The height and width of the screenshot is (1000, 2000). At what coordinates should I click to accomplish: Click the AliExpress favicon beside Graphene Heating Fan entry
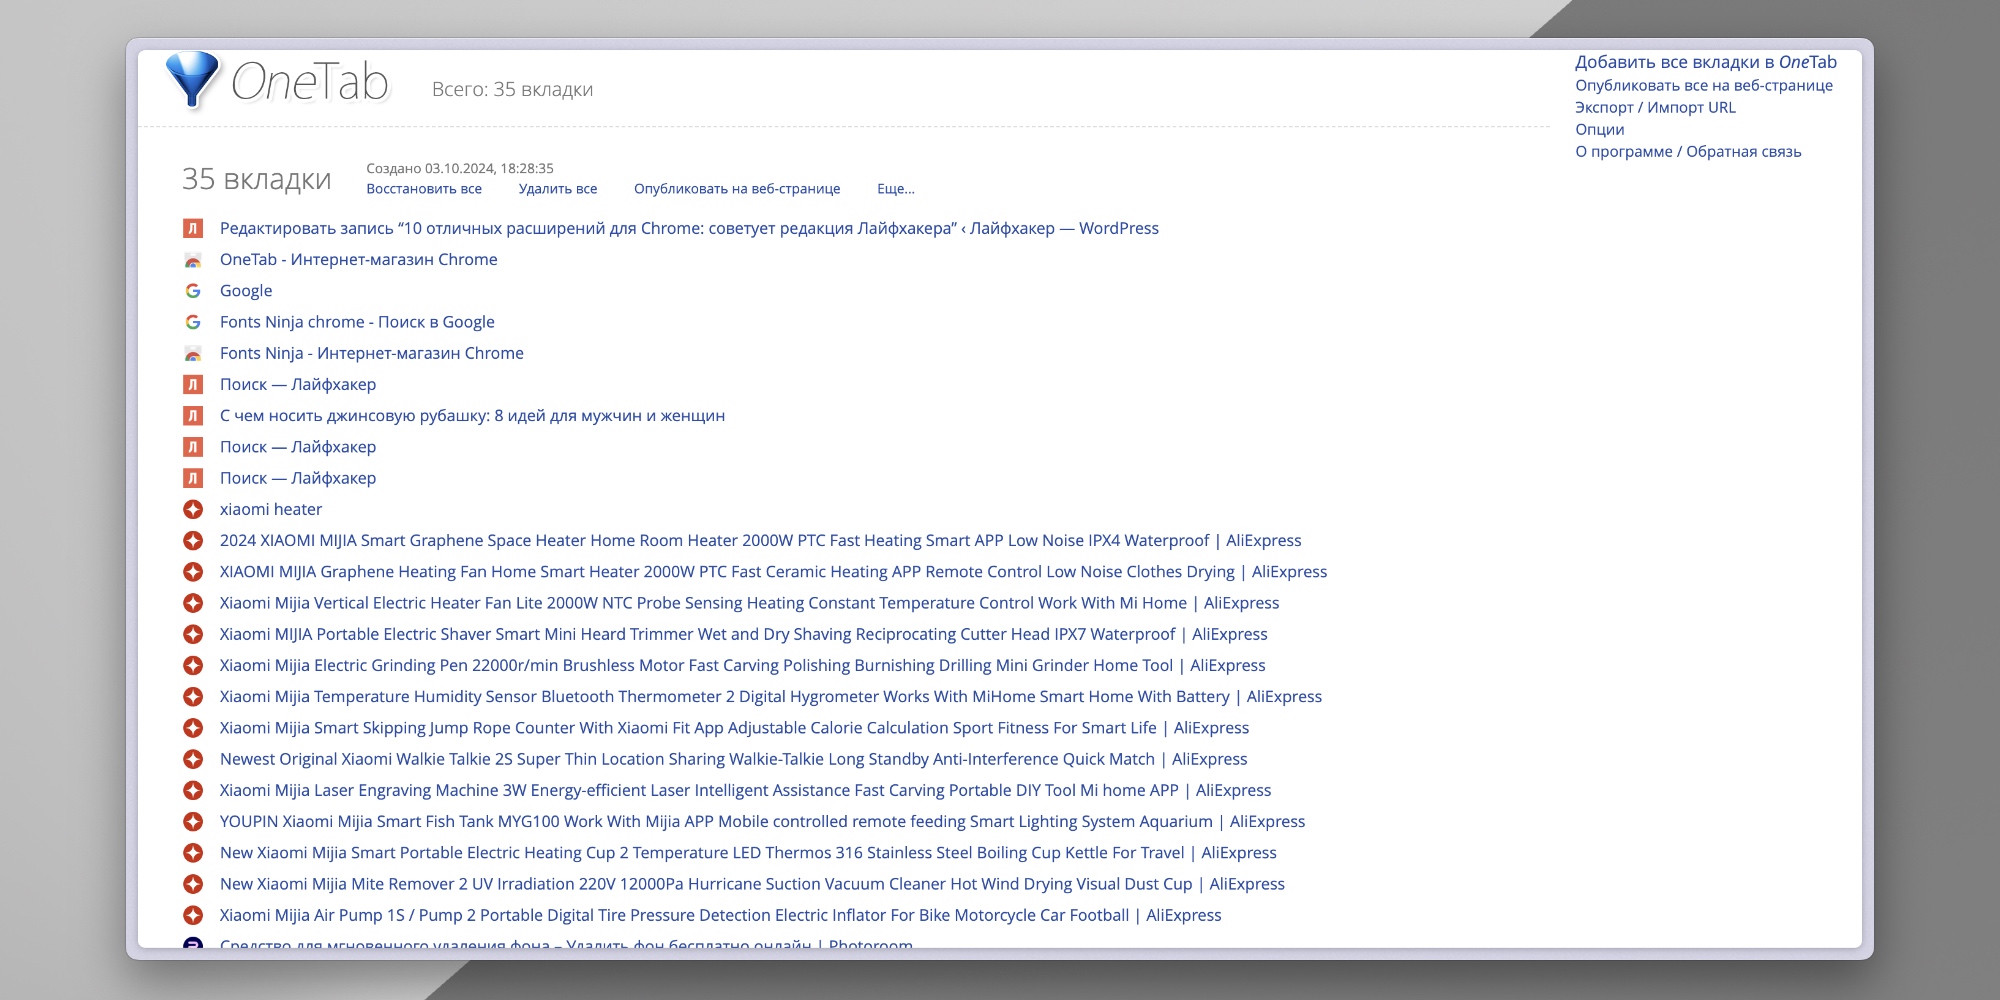[x=193, y=572]
